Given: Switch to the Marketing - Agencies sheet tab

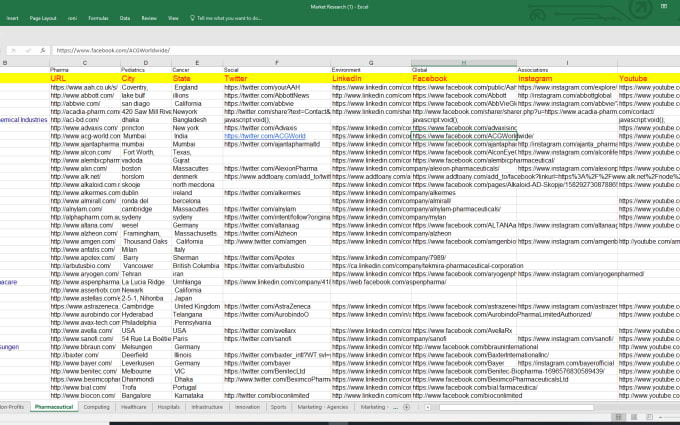Looking at the screenshot, I should click(x=323, y=407).
